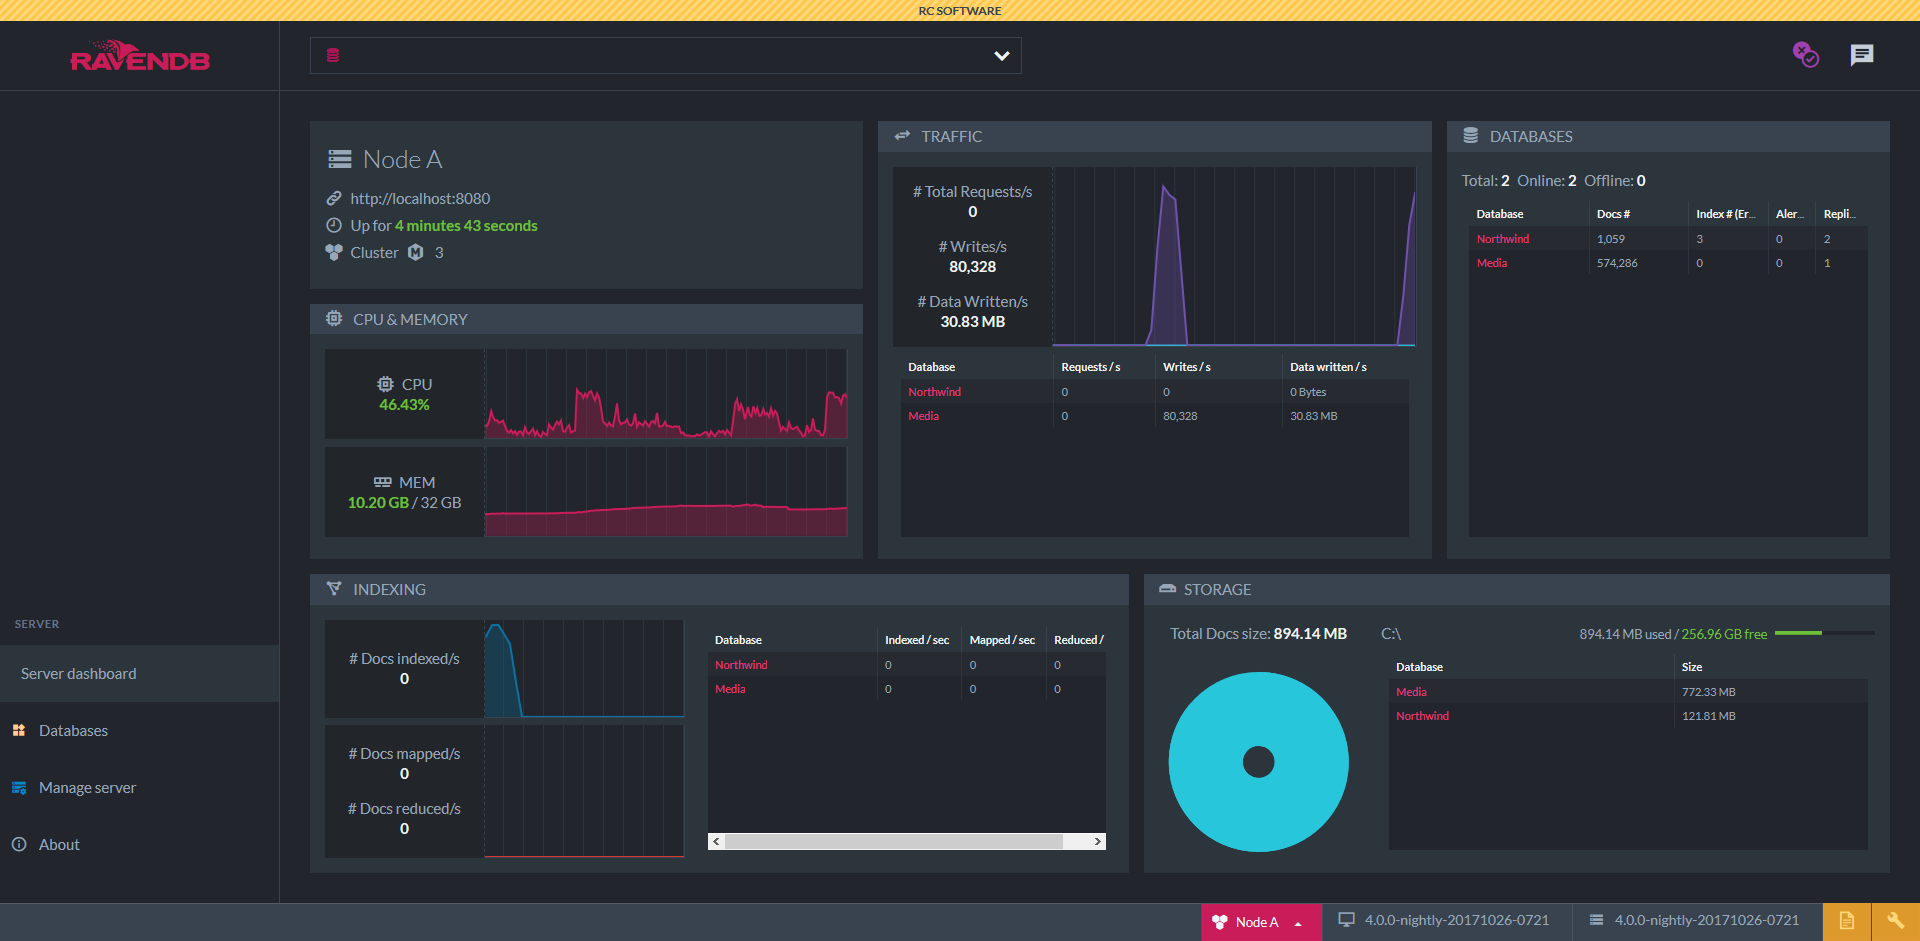Viewport: 1920px width, 941px height.
Task: Click the Indexing panel funnel icon
Action: pyautogui.click(x=334, y=589)
